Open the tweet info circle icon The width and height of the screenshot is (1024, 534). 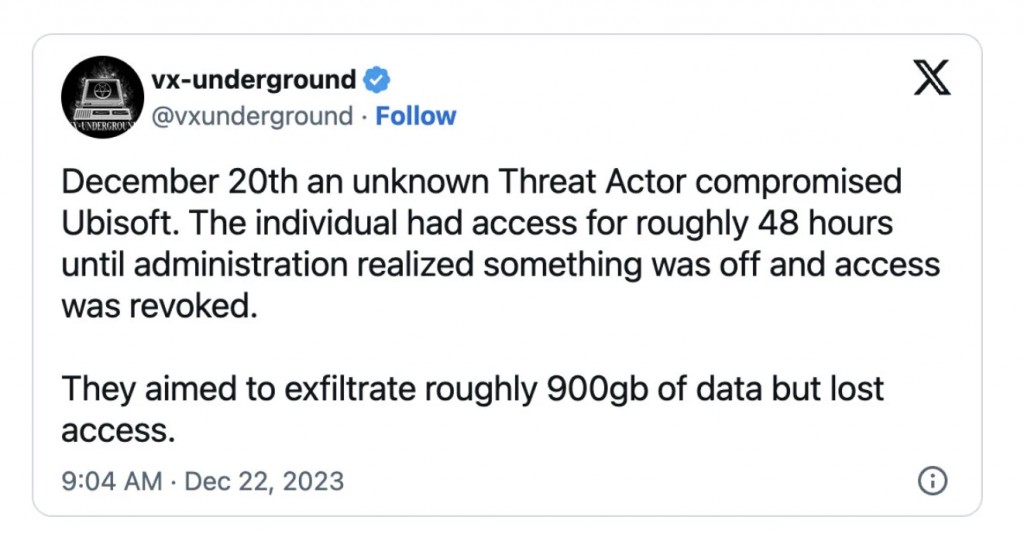[x=932, y=481]
